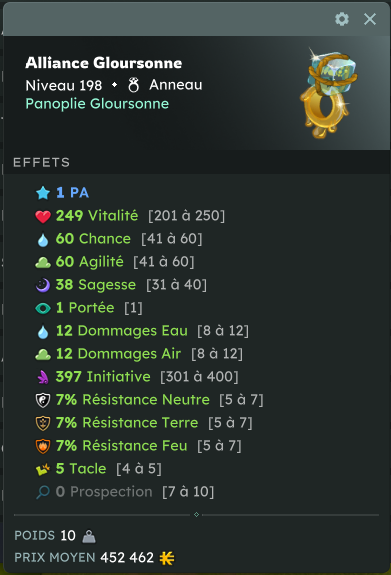Click the Alliance Gloursonne item name
This screenshot has width=391, height=575.
[x=103, y=63]
